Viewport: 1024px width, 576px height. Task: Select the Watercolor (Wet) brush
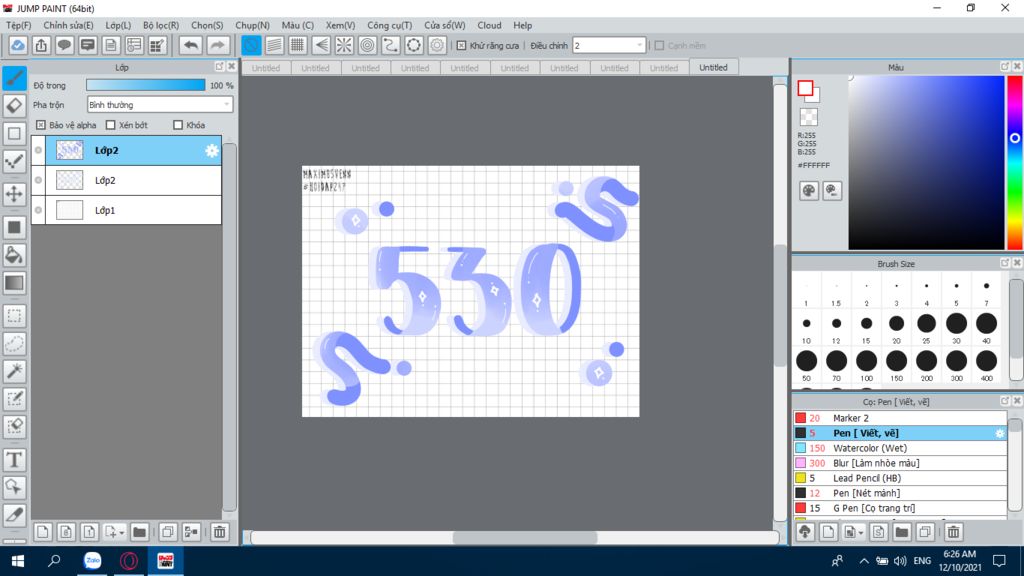point(900,448)
